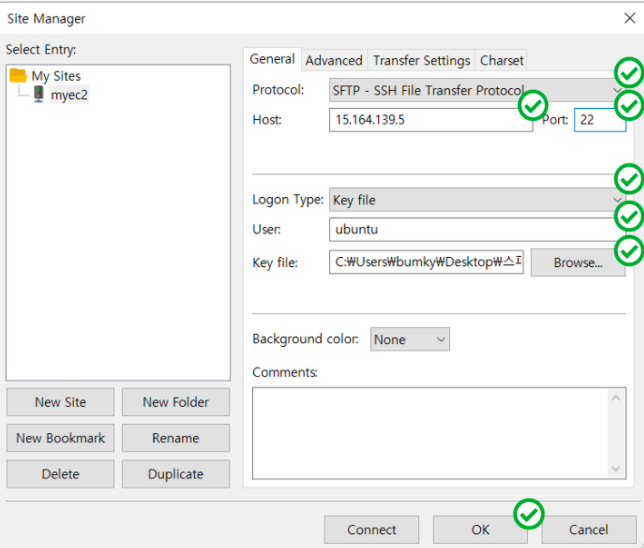Open the Logon Type dropdown
Image resolution: width=644 pixels, height=548 pixels.
[477, 200]
